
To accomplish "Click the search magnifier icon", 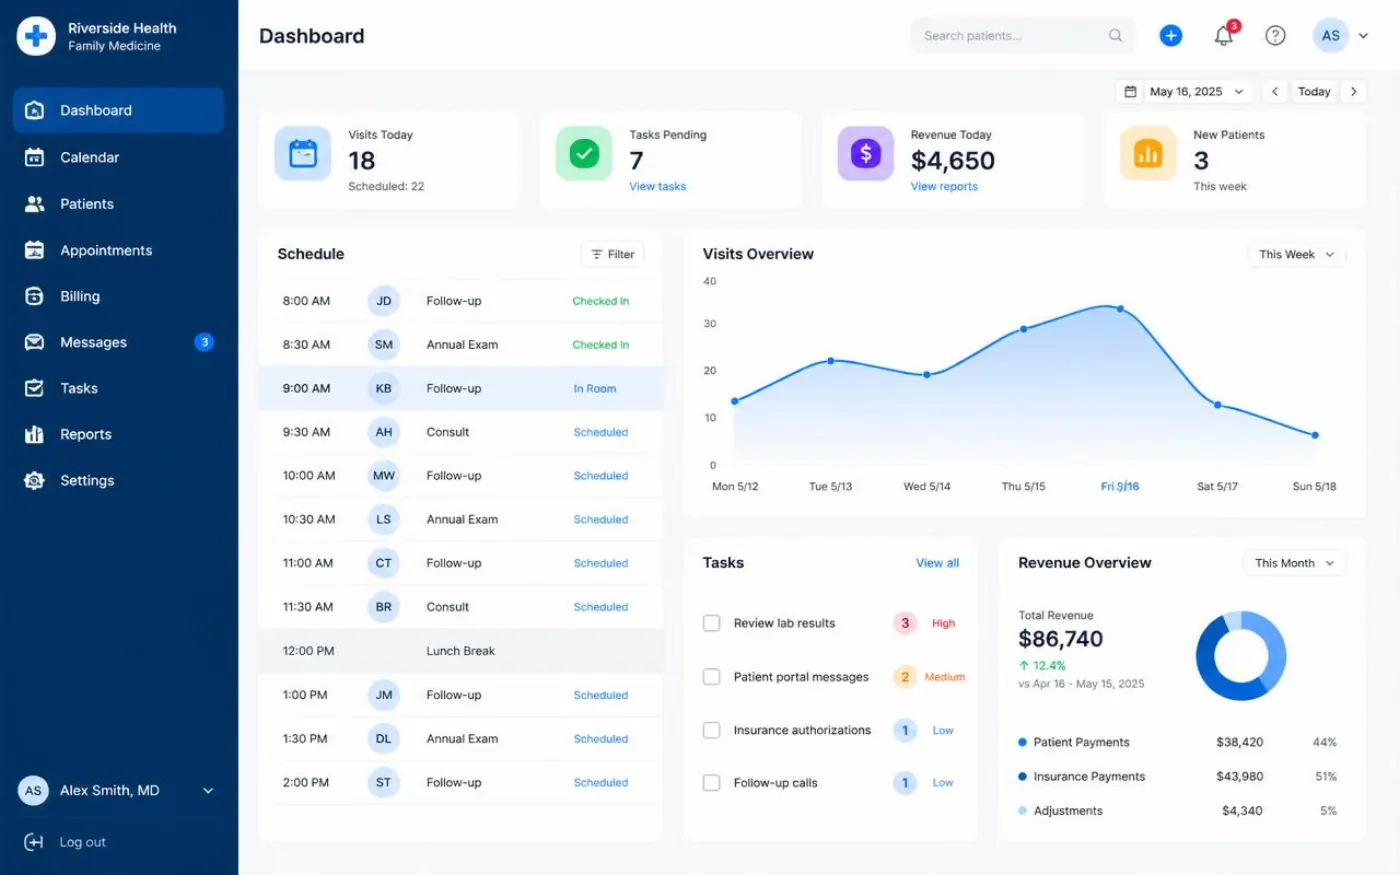I will click(1115, 36).
